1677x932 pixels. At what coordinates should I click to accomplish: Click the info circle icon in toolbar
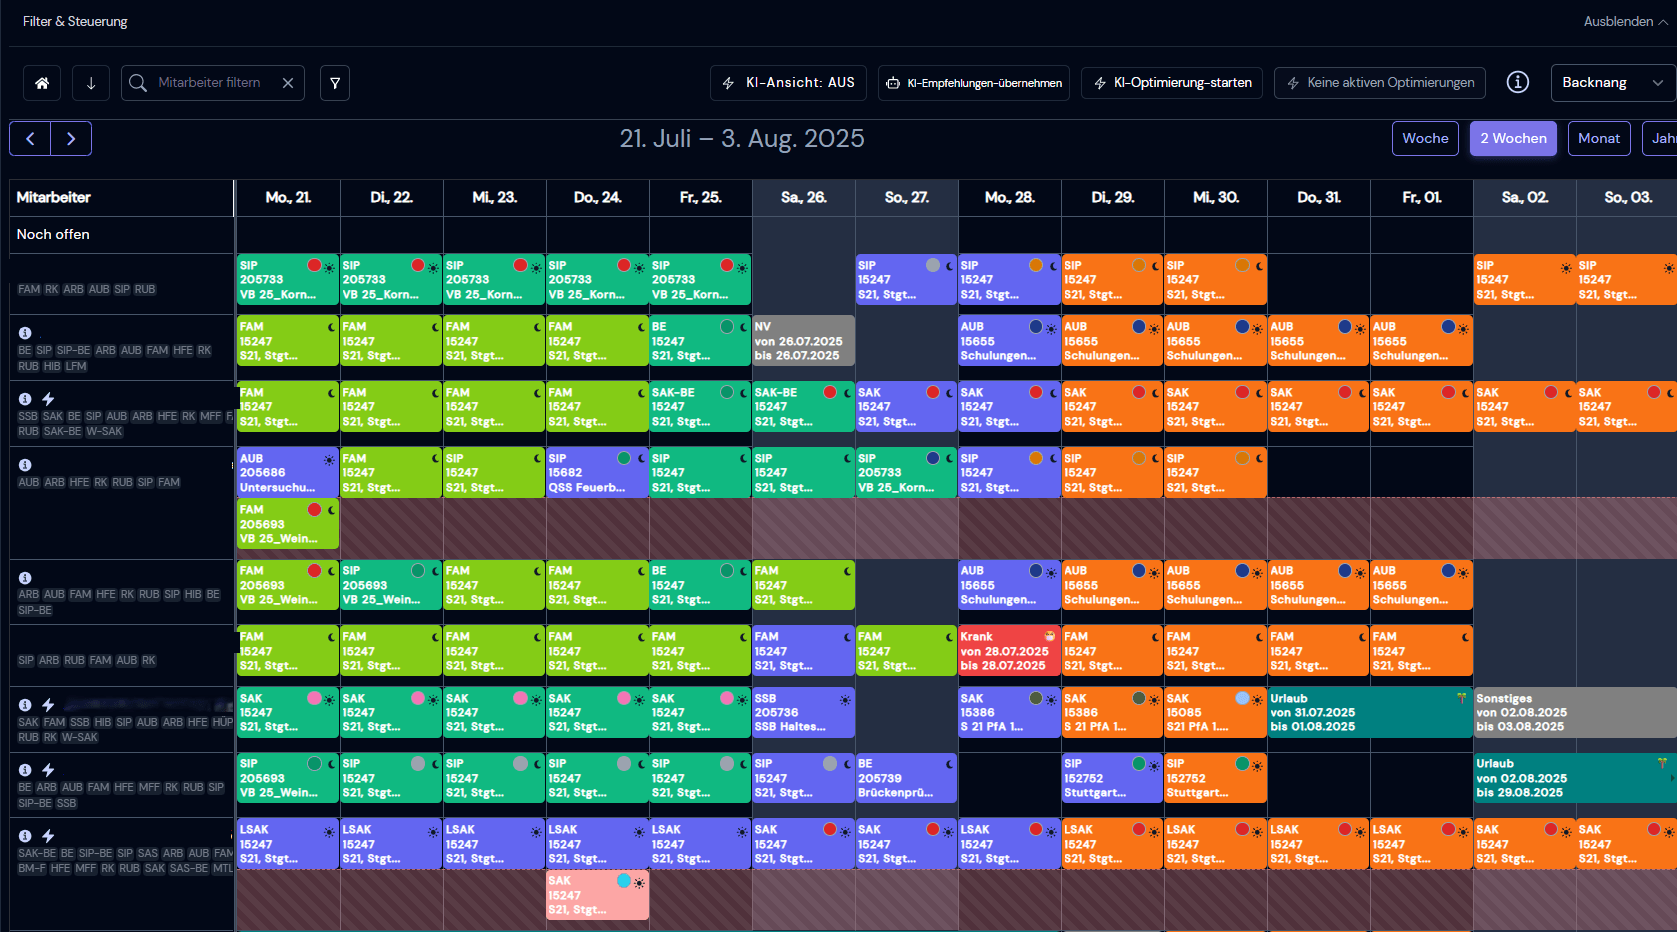(1517, 83)
